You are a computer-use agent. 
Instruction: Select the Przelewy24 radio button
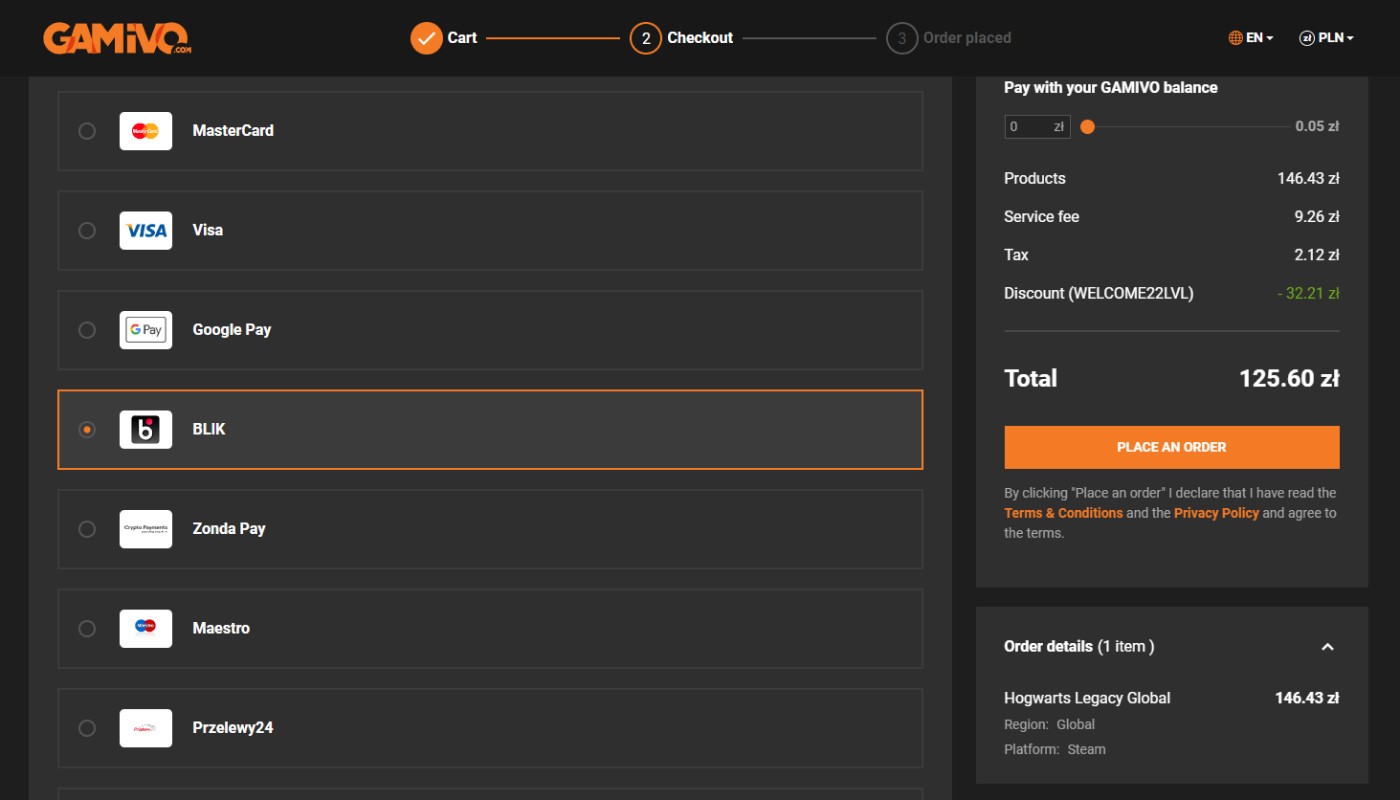click(x=87, y=728)
